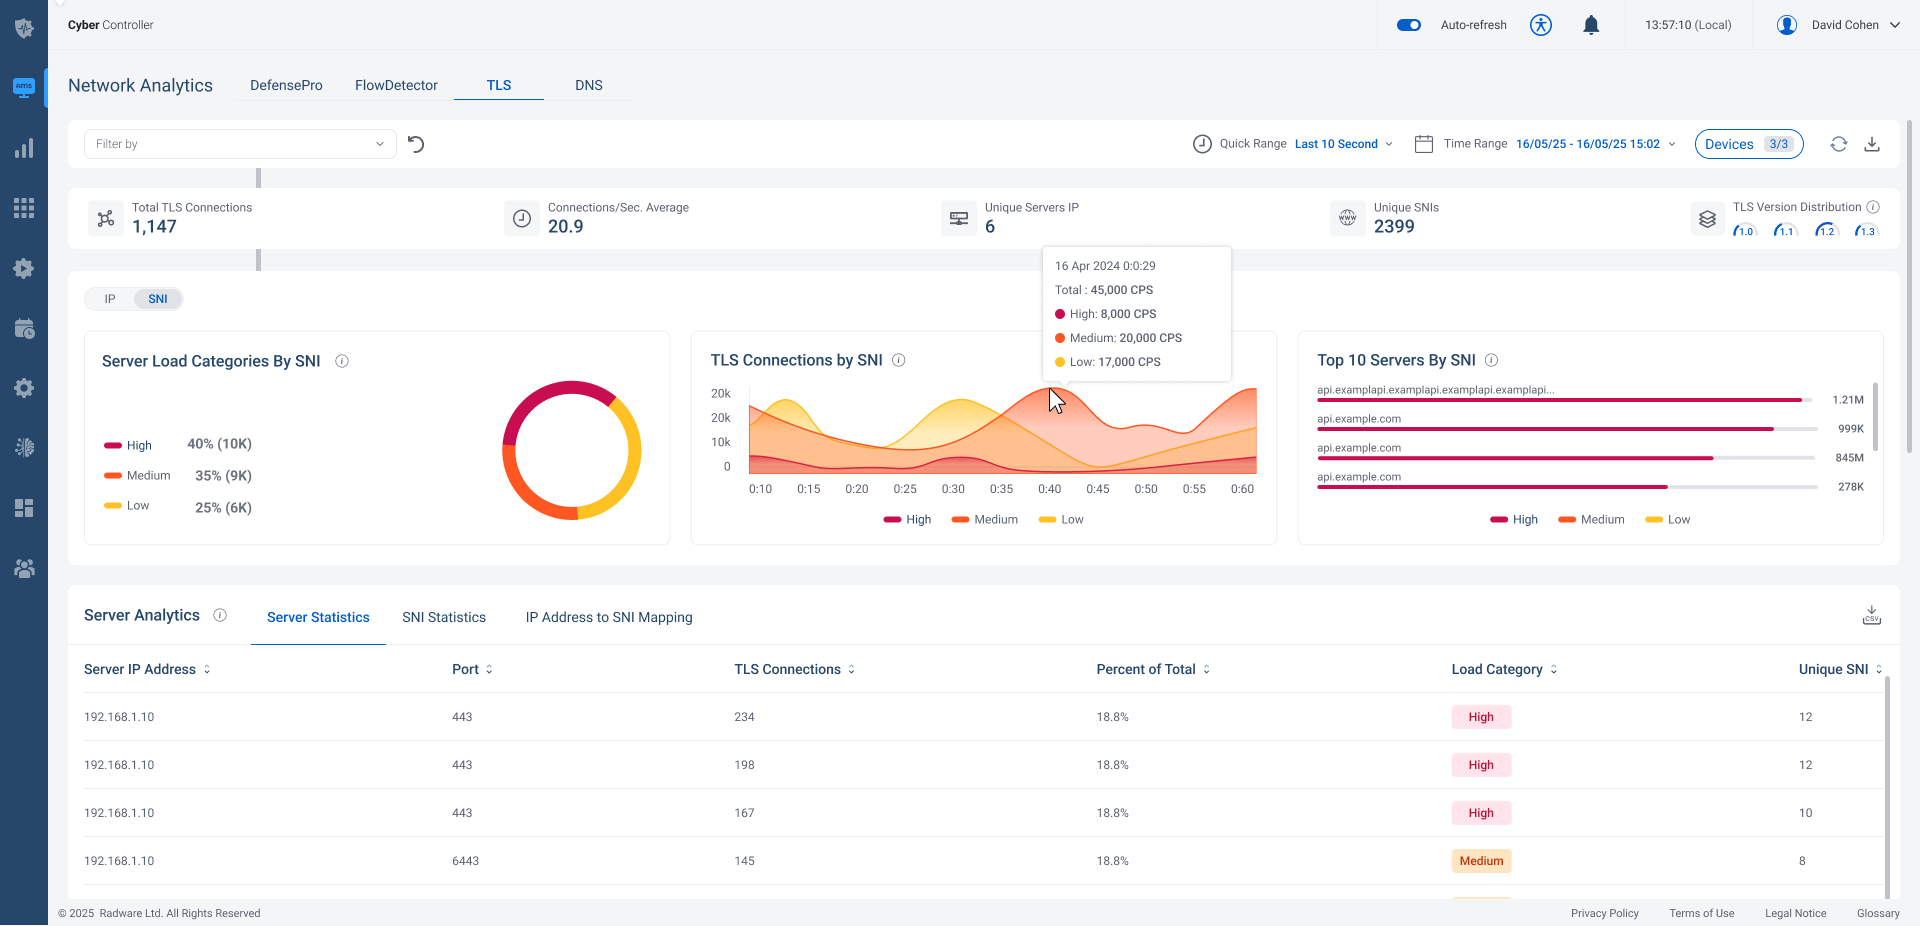Expand the Quick Range dropdown
This screenshot has width=1920, height=926.
[x=1343, y=144]
